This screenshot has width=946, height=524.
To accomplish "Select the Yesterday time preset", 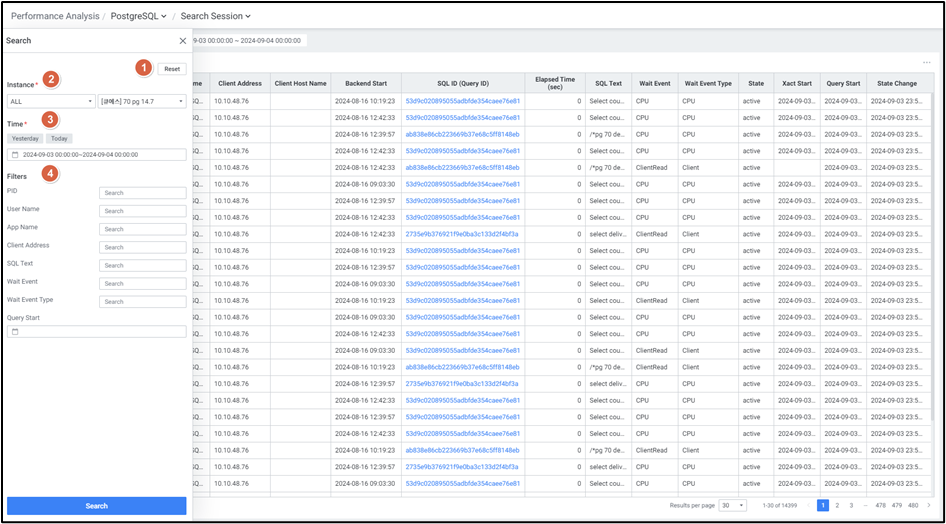I will point(25,138).
